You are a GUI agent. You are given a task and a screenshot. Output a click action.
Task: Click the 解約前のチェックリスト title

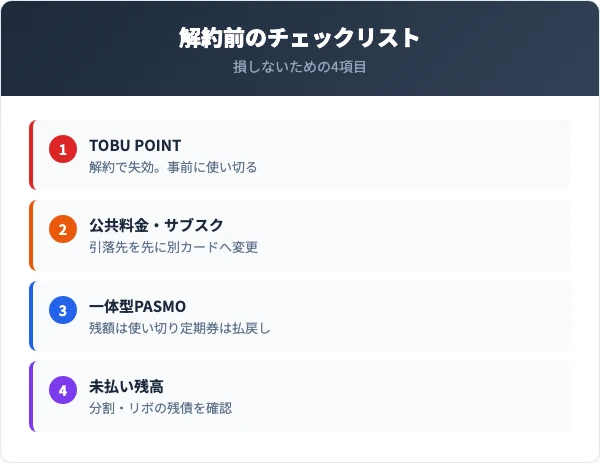point(299,38)
